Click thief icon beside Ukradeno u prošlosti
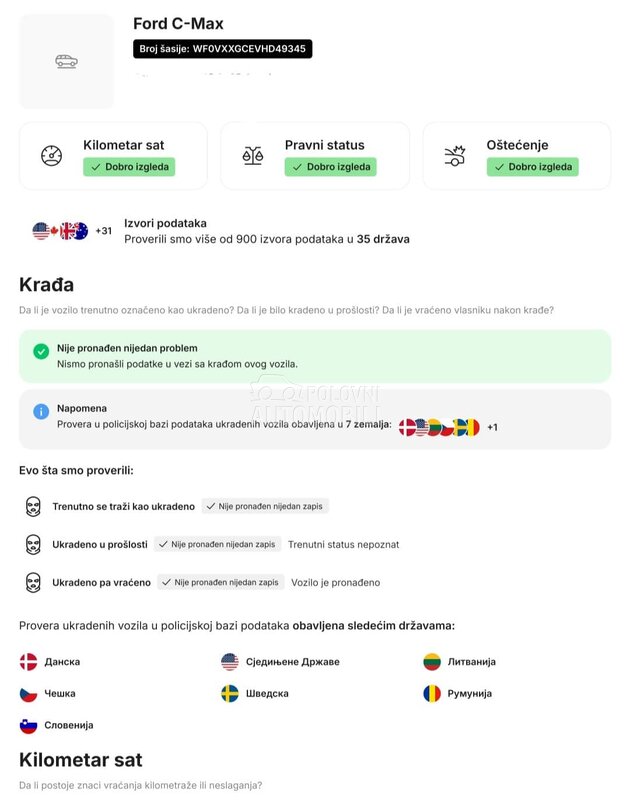630x800 pixels. pos(33,545)
